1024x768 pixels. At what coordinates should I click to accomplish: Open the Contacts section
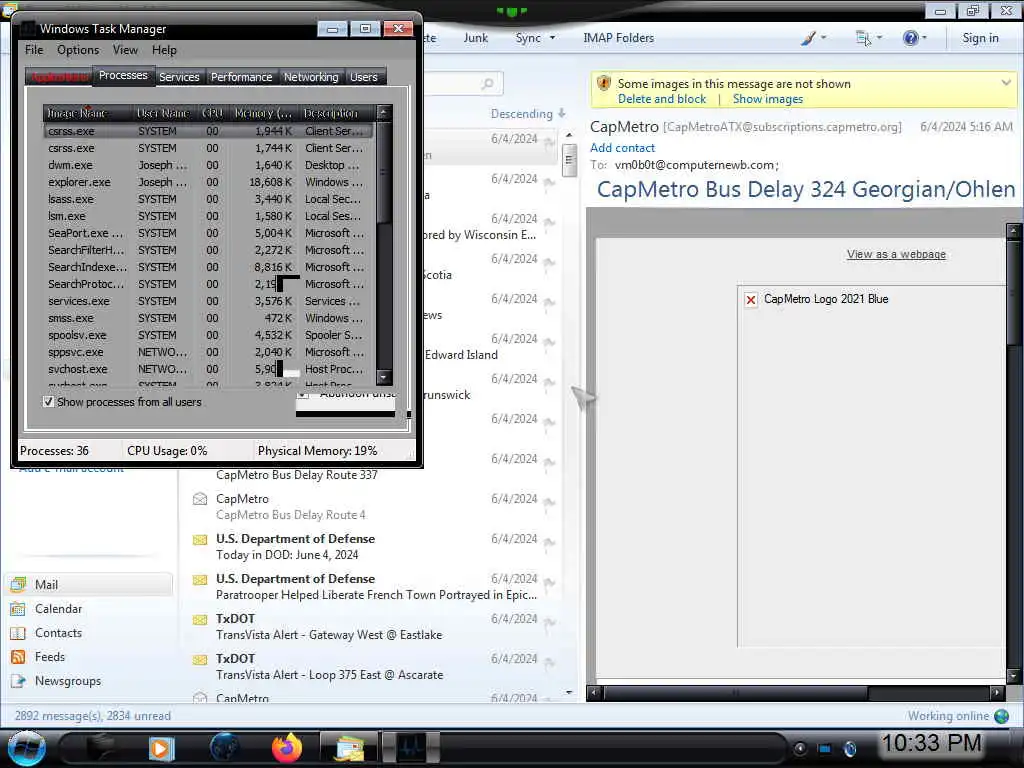pos(58,633)
